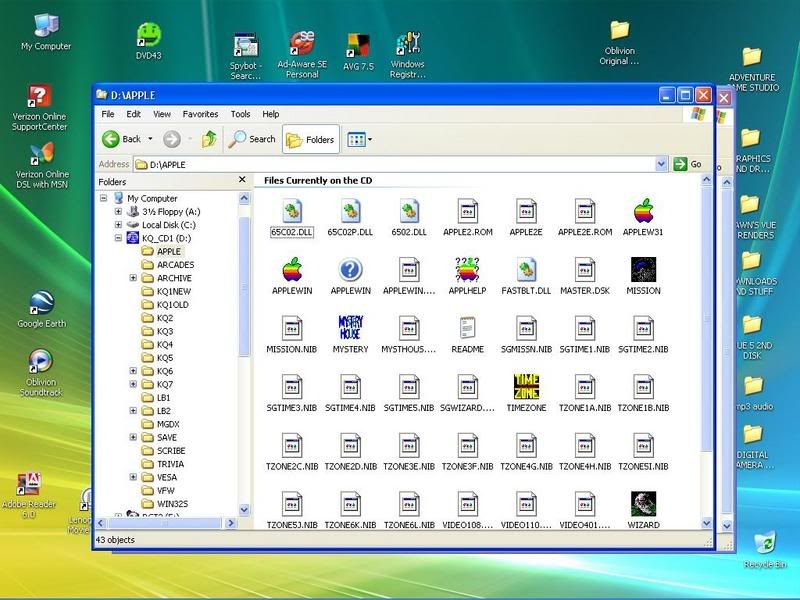Screen dimensions: 800x600
Task: Open the File menu
Action: (108, 114)
